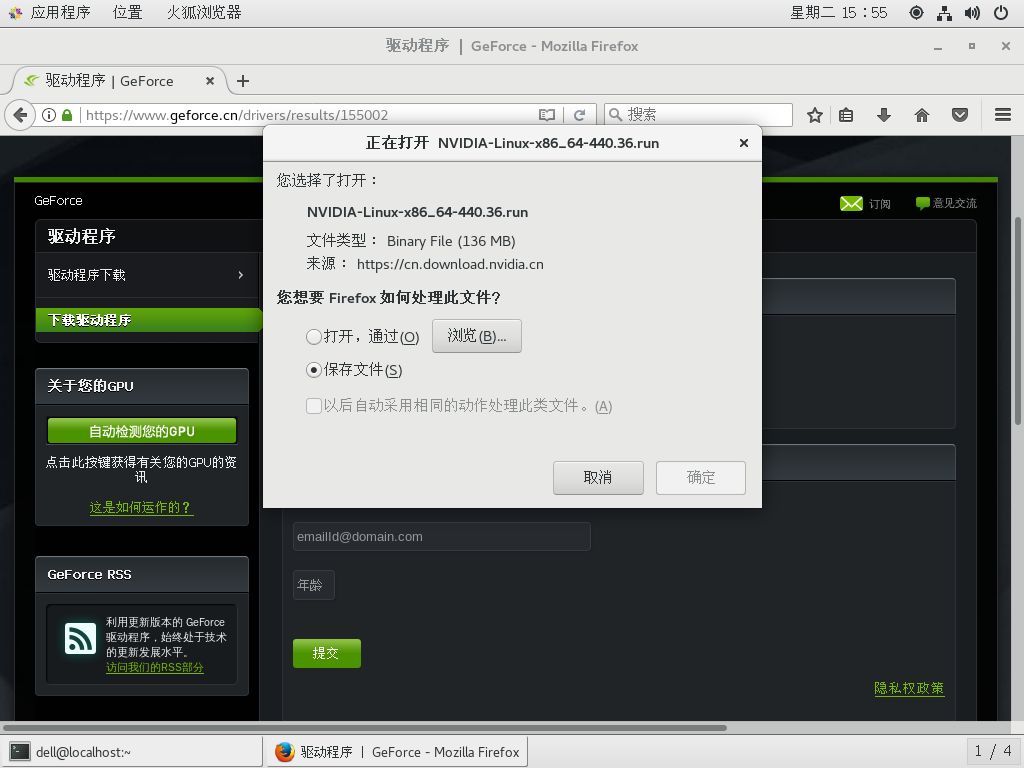Click the Pocket icon in toolbar

tap(959, 116)
